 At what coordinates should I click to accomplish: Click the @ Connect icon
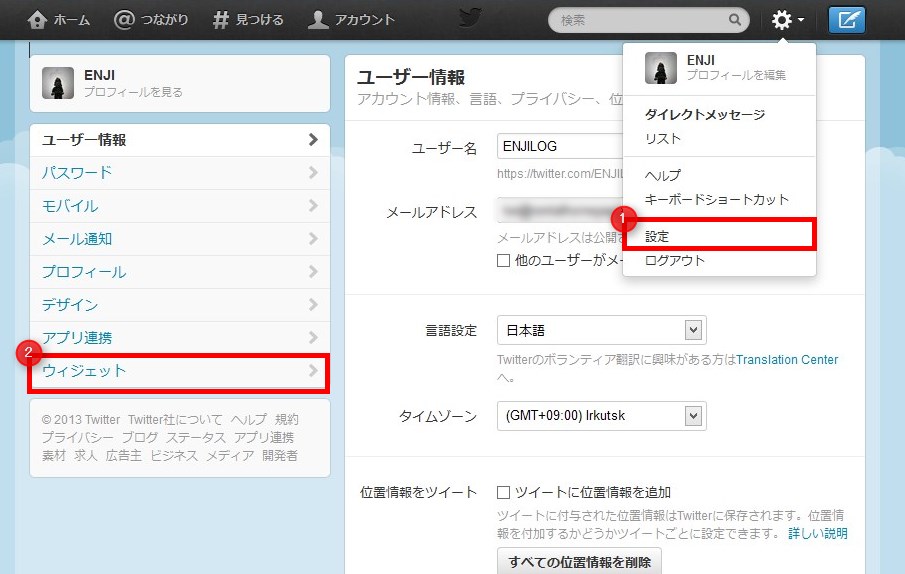click(124, 20)
